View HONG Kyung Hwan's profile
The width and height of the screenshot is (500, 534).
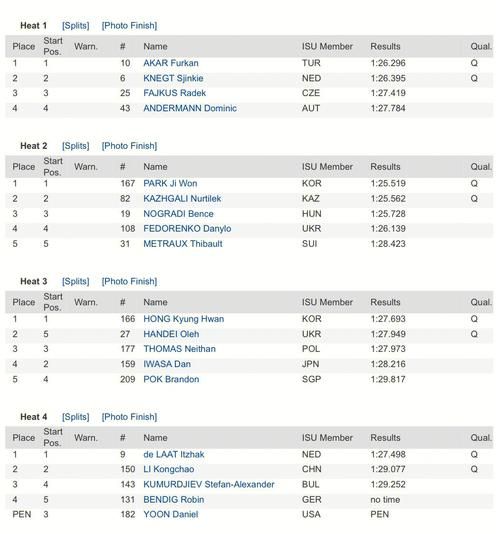184,319
